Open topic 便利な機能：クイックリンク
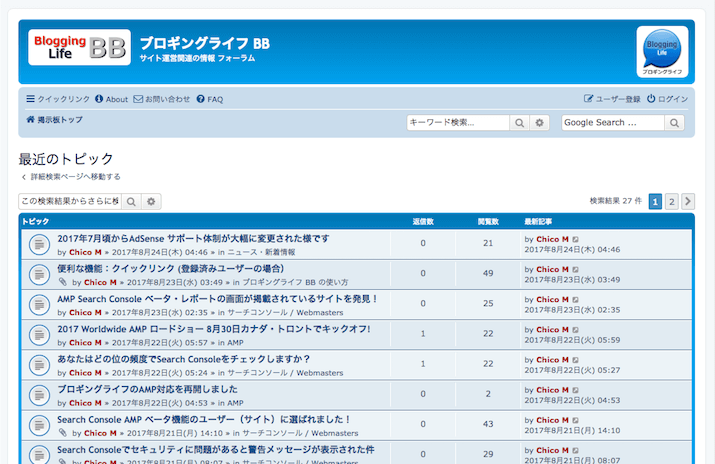 point(171,268)
